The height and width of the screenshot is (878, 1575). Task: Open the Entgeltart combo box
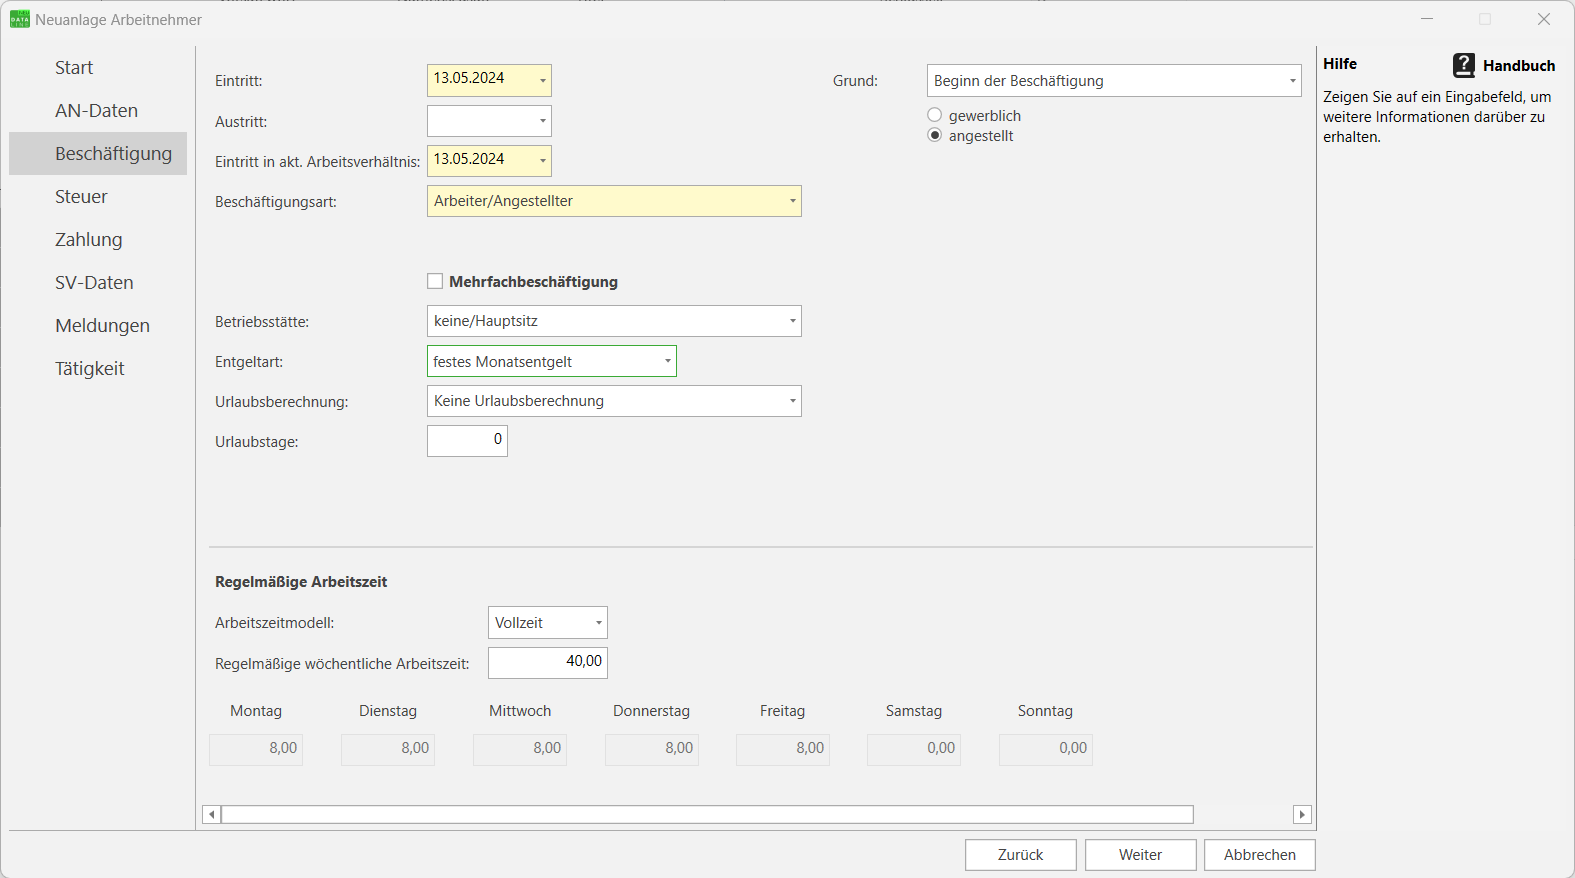[x=667, y=361]
